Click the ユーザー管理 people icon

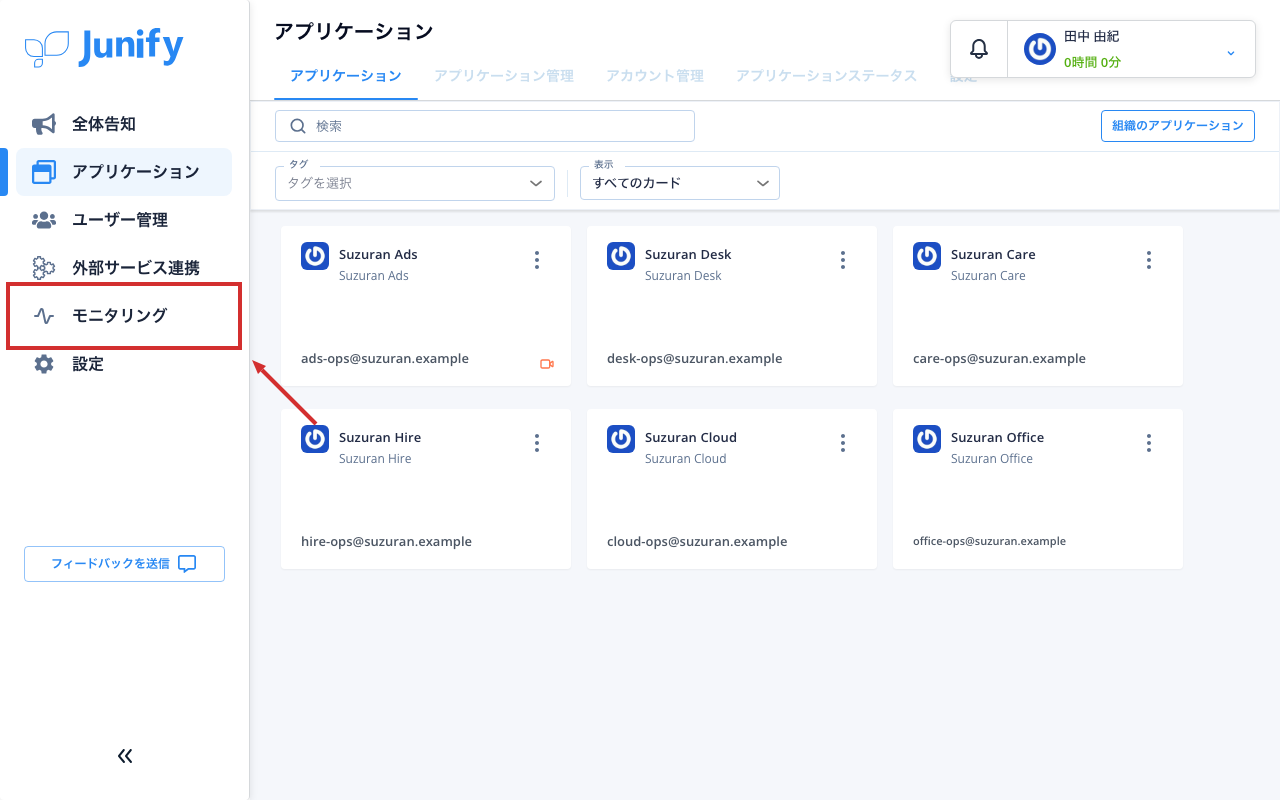coord(44,220)
